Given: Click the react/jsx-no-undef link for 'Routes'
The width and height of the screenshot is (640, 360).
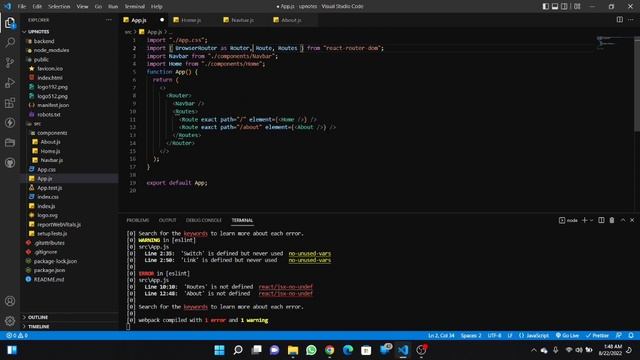Looking at the screenshot, I should click(x=286, y=287).
